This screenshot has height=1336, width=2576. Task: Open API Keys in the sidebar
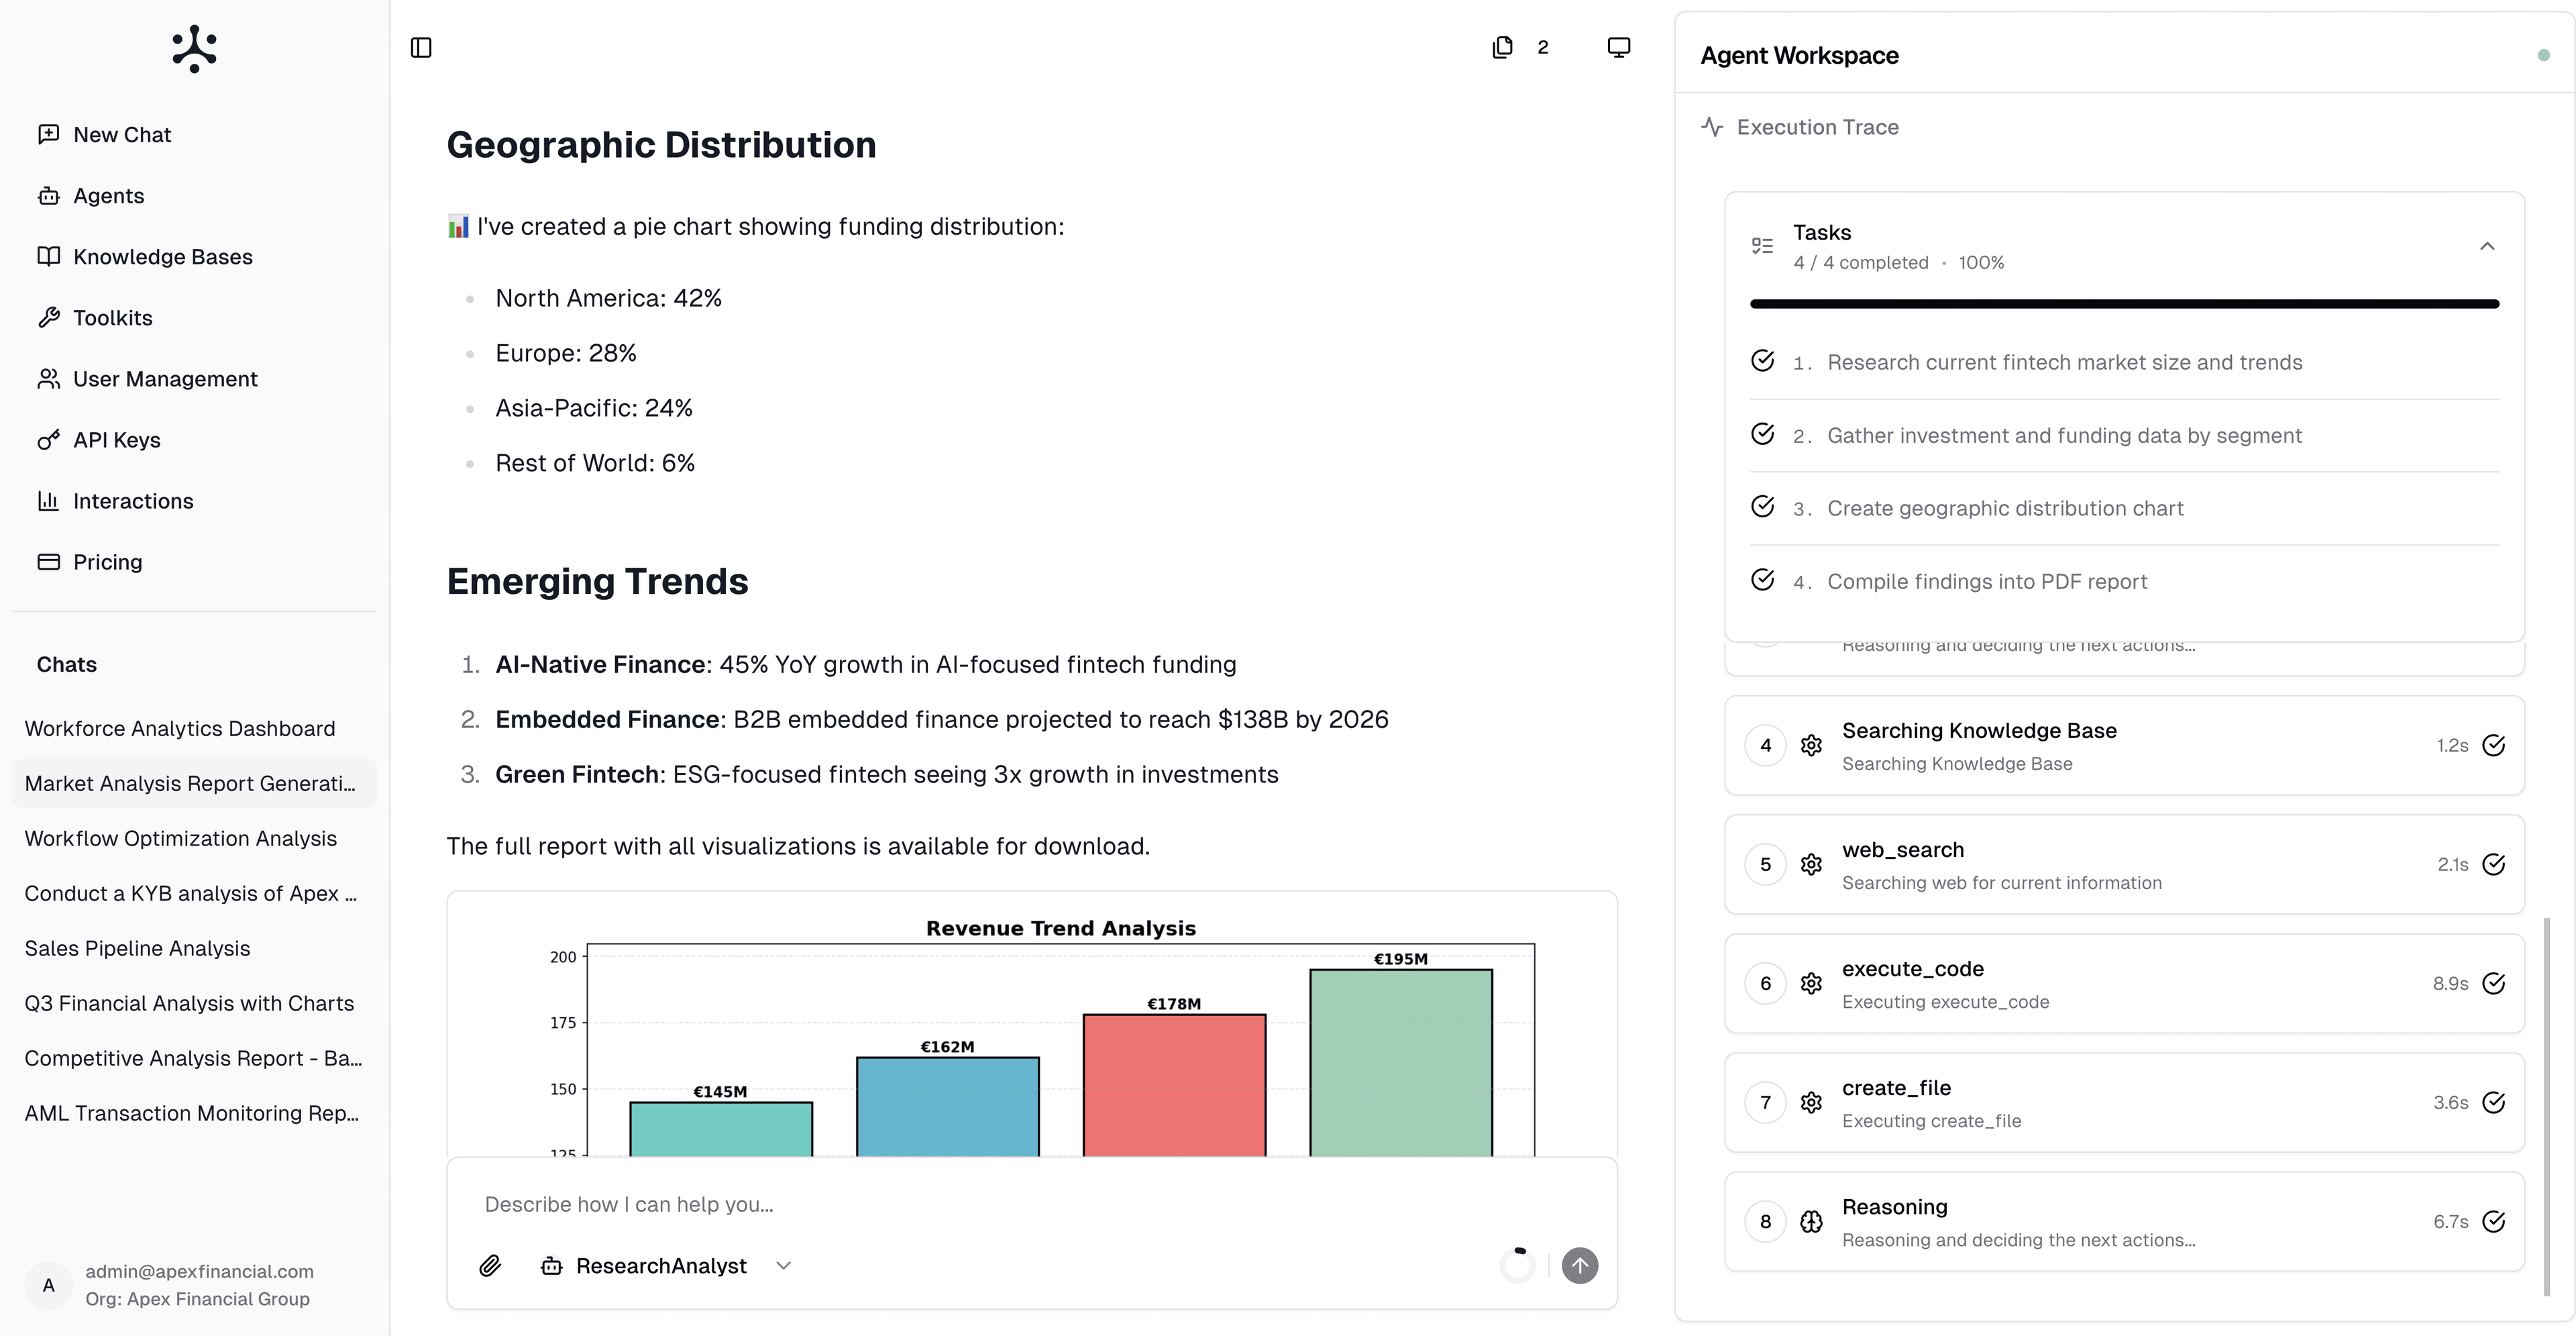(x=194, y=440)
